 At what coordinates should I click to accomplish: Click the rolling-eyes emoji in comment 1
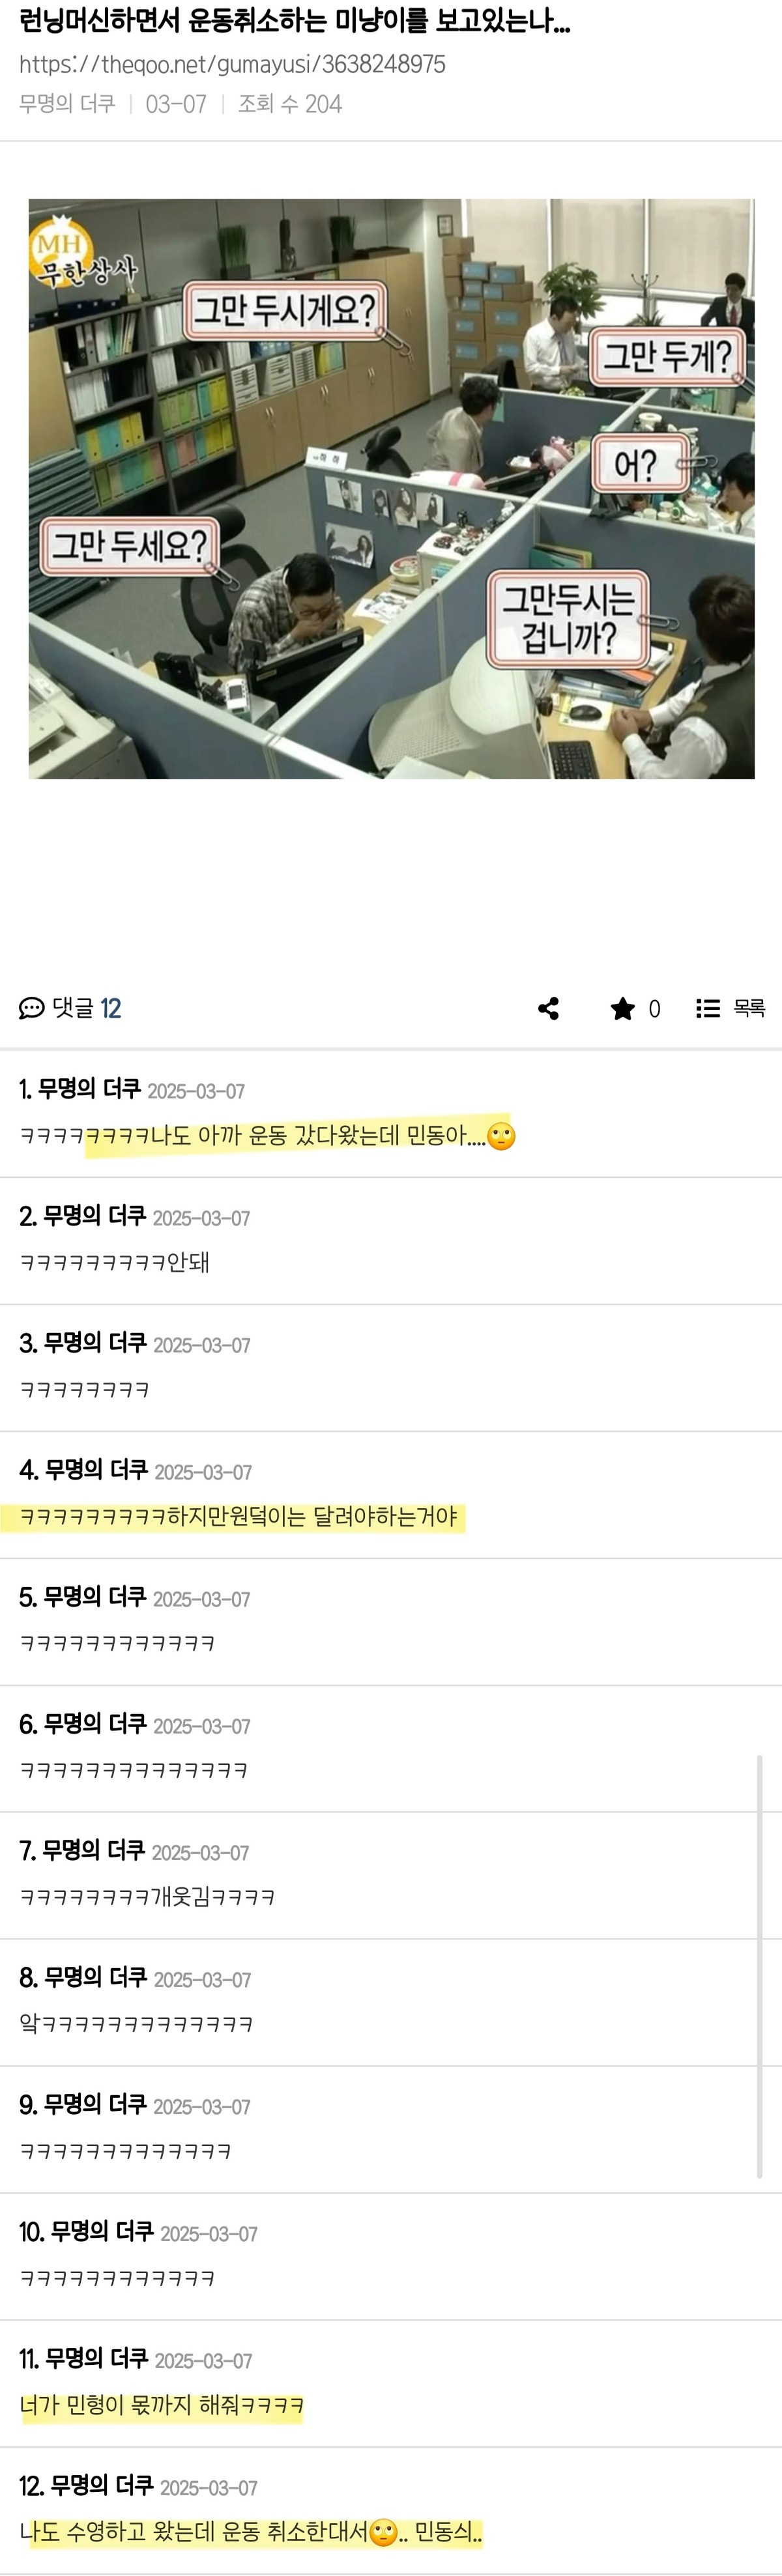click(x=501, y=1136)
